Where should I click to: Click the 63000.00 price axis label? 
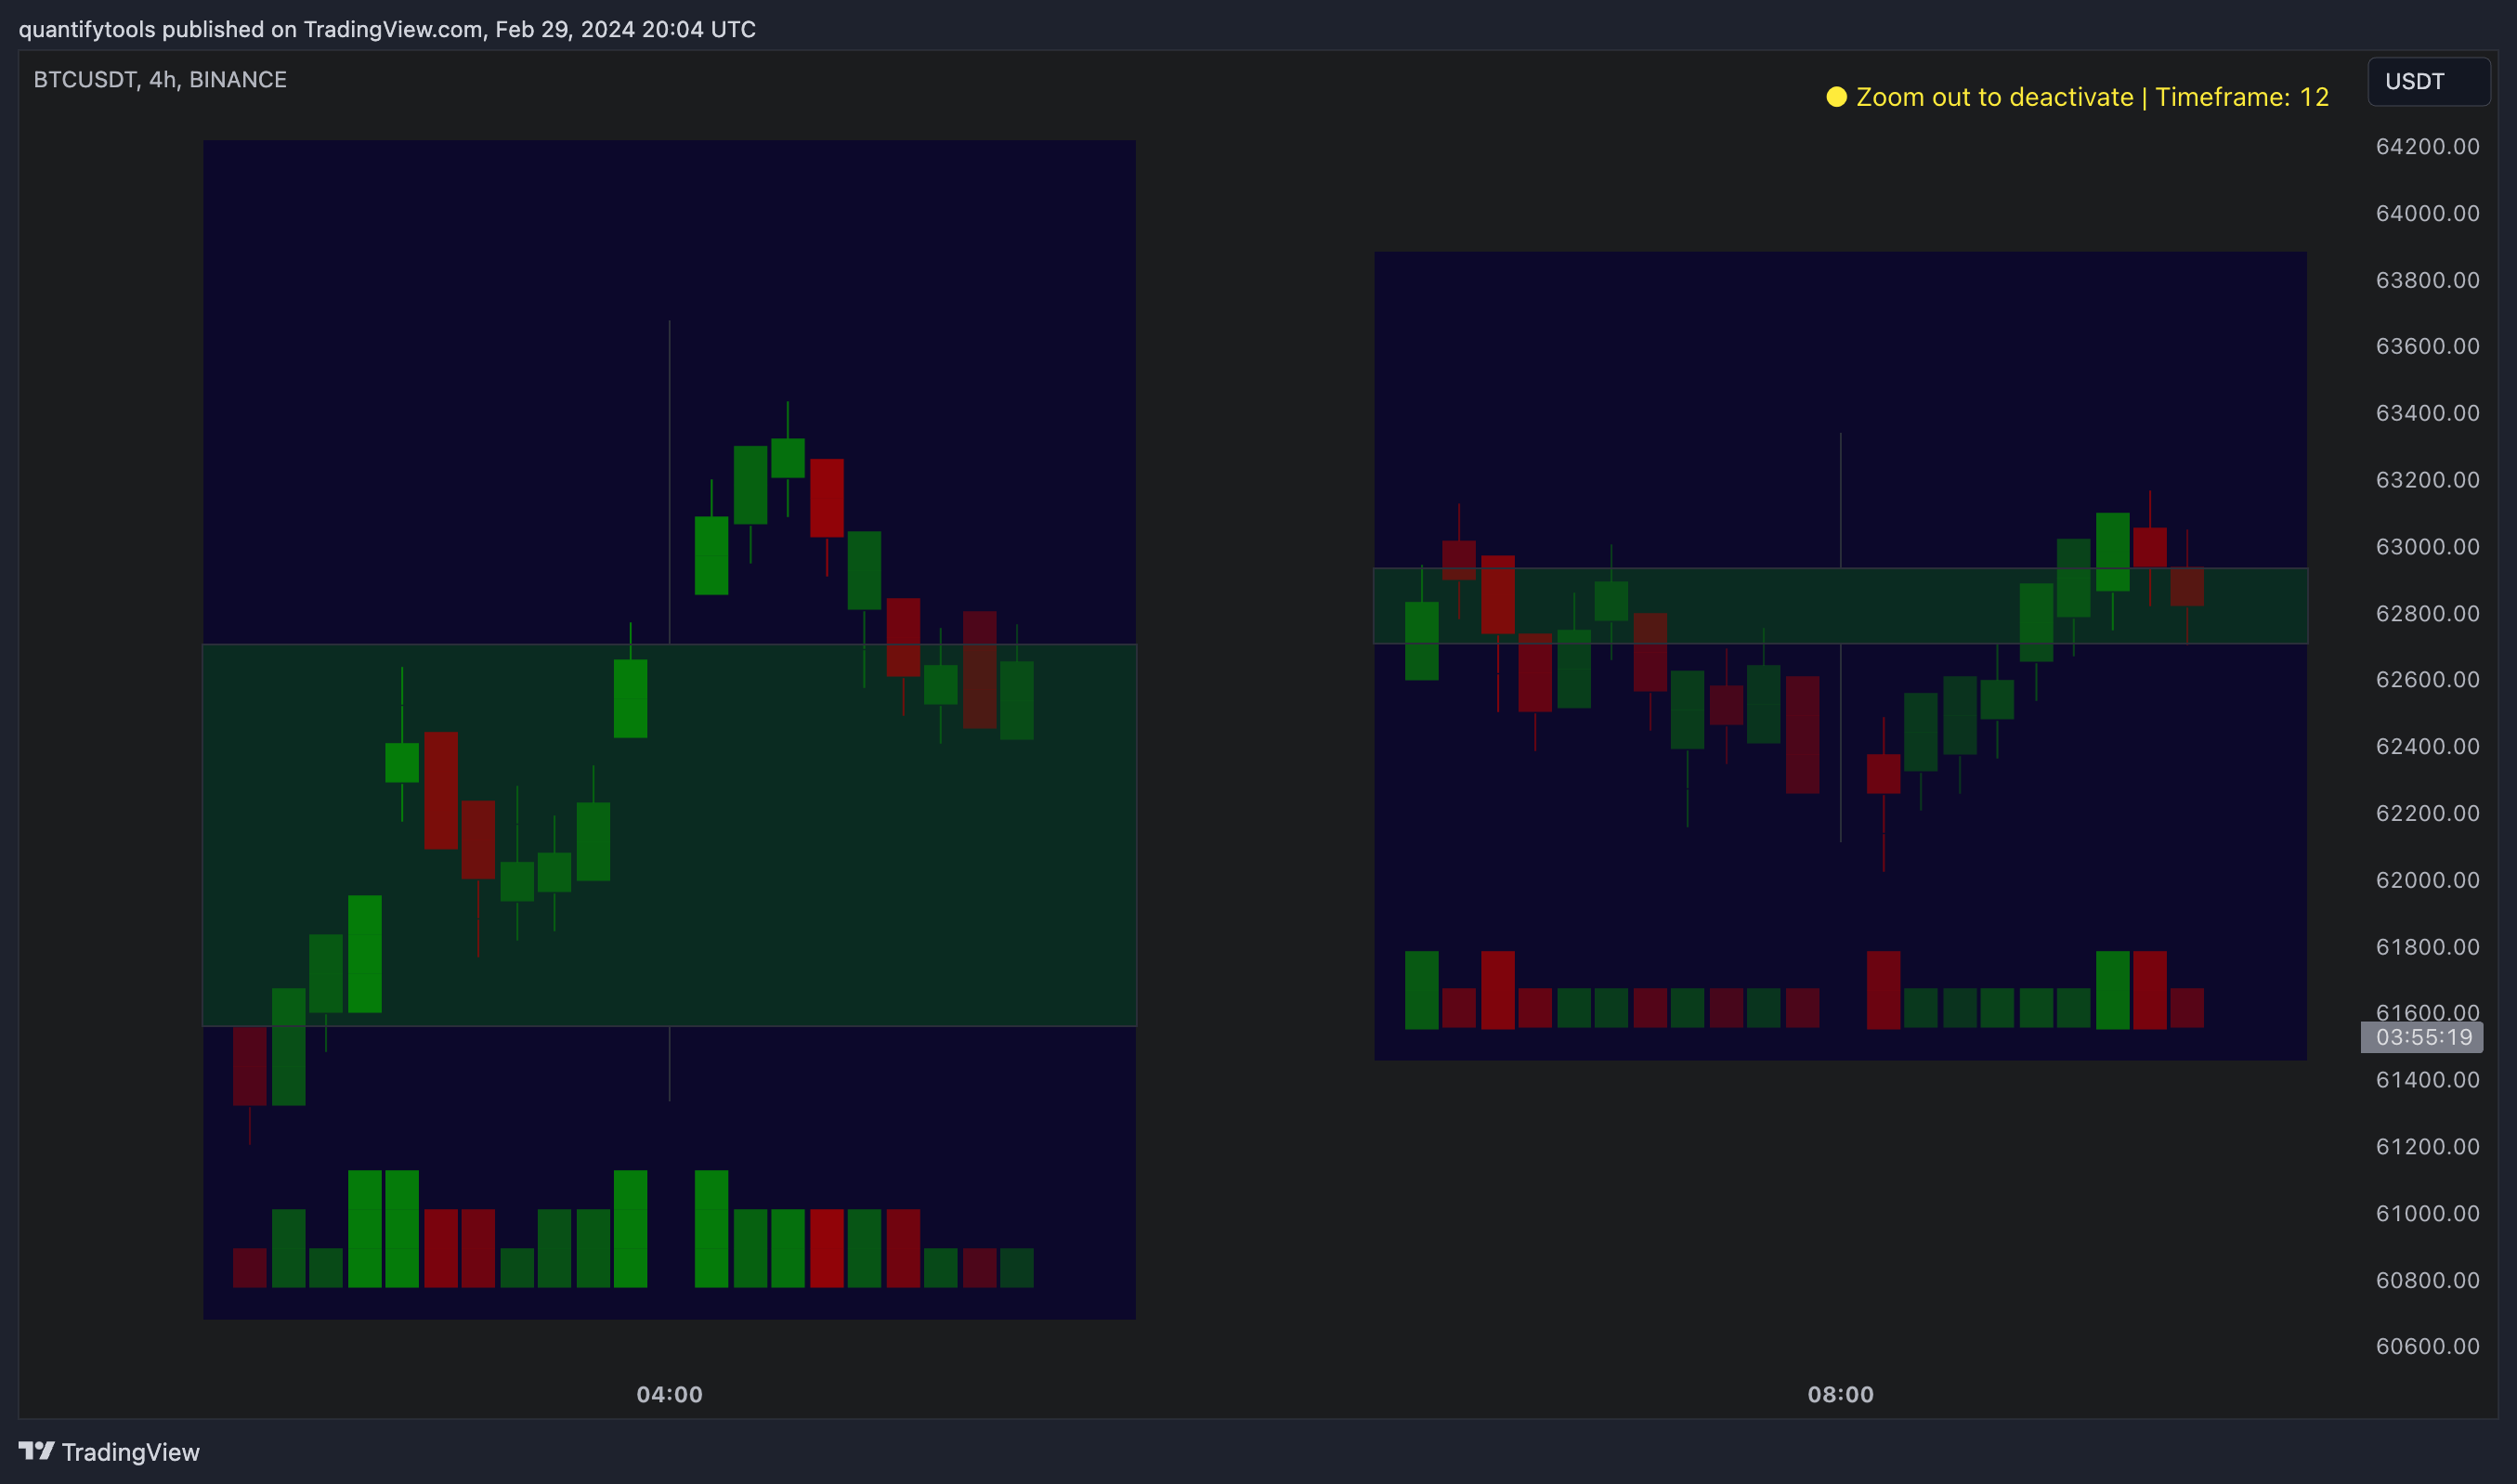[2428, 547]
